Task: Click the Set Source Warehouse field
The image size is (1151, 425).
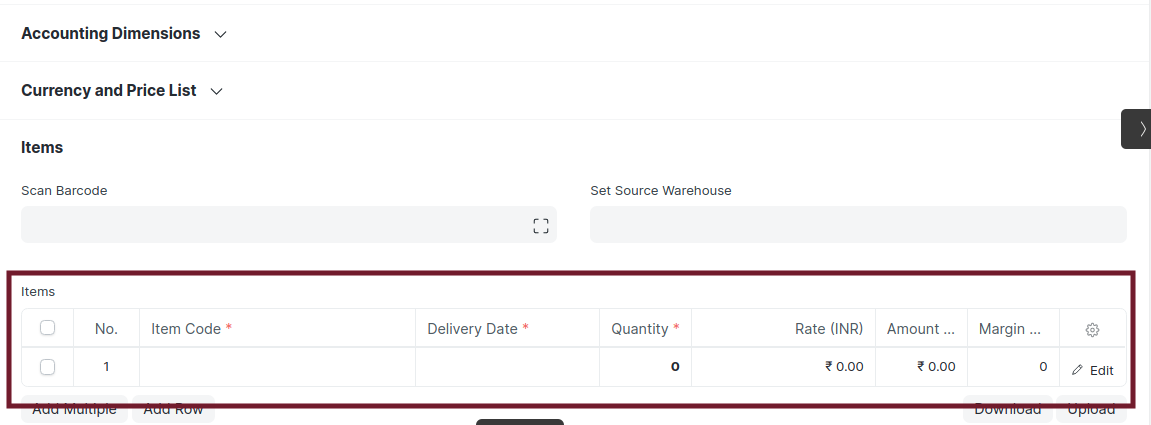Action: point(858,225)
